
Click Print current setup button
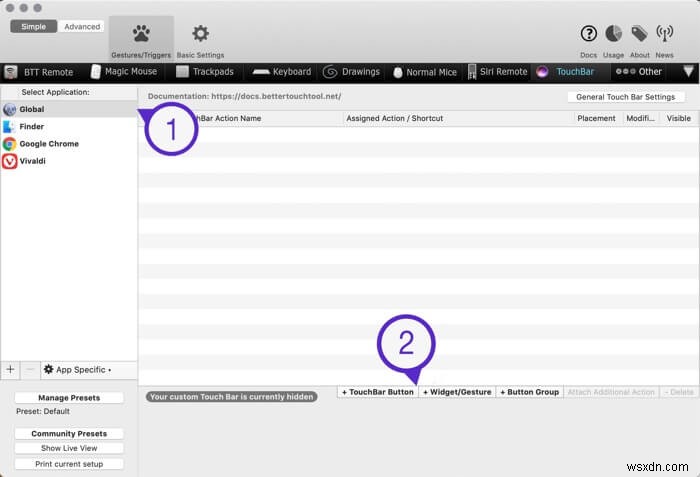point(69,464)
